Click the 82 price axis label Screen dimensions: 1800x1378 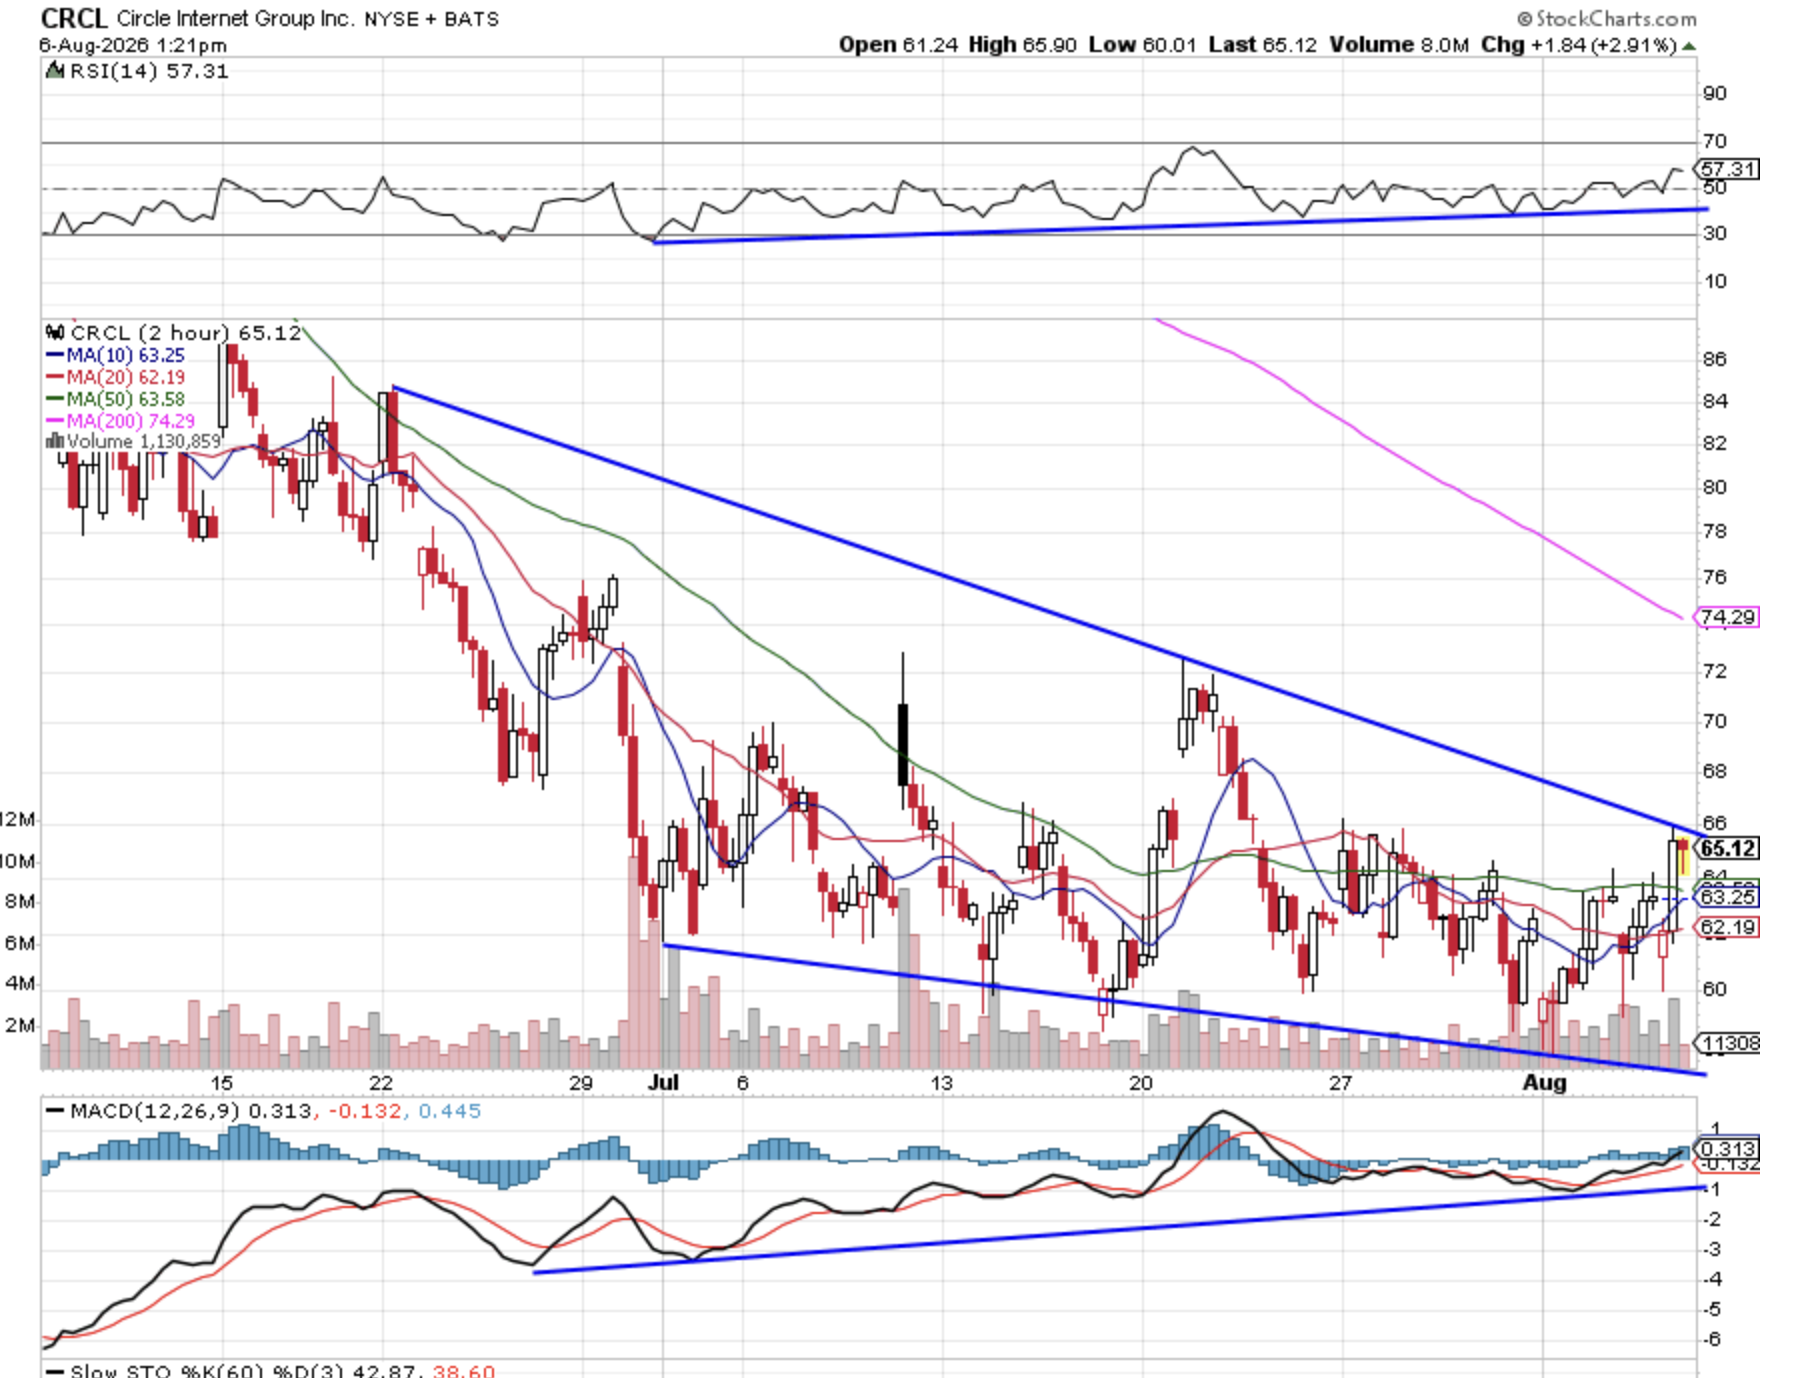pyautogui.click(x=1715, y=443)
